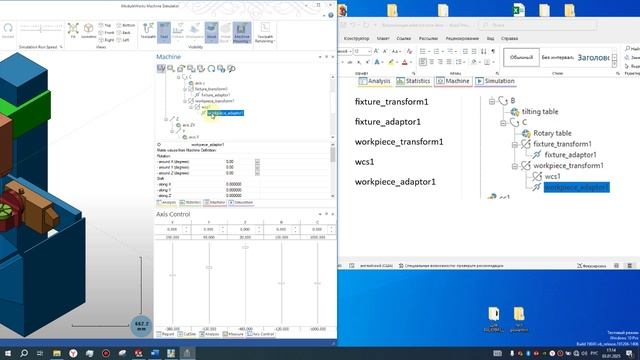
Task: Click sort icon in Word ribbon
Action: (484, 51)
